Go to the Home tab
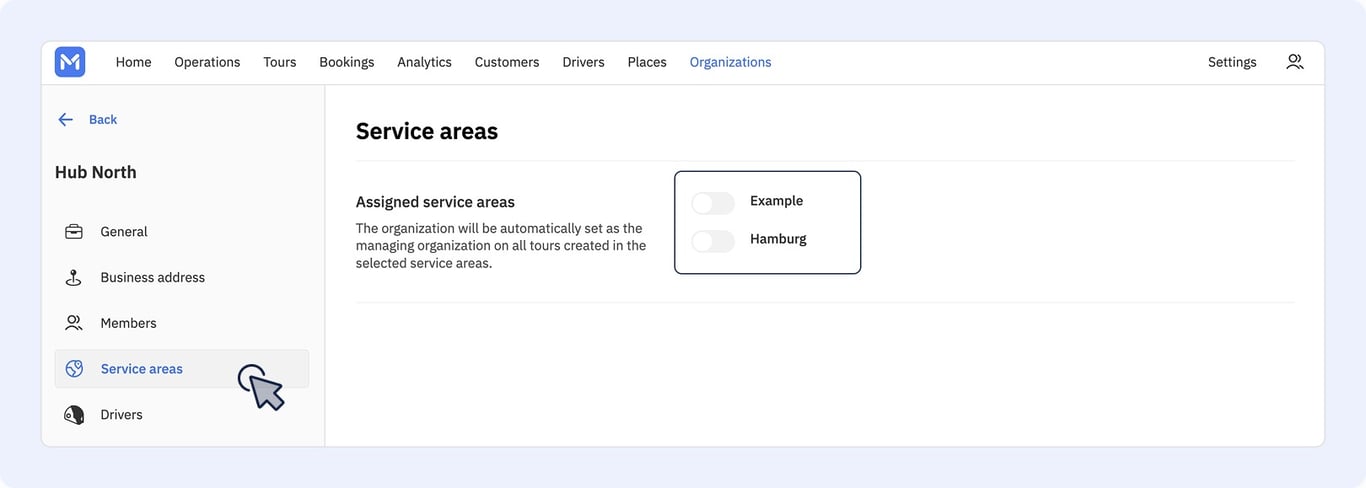Image resolution: width=1366 pixels, height=488 pixels. point(133,62)
